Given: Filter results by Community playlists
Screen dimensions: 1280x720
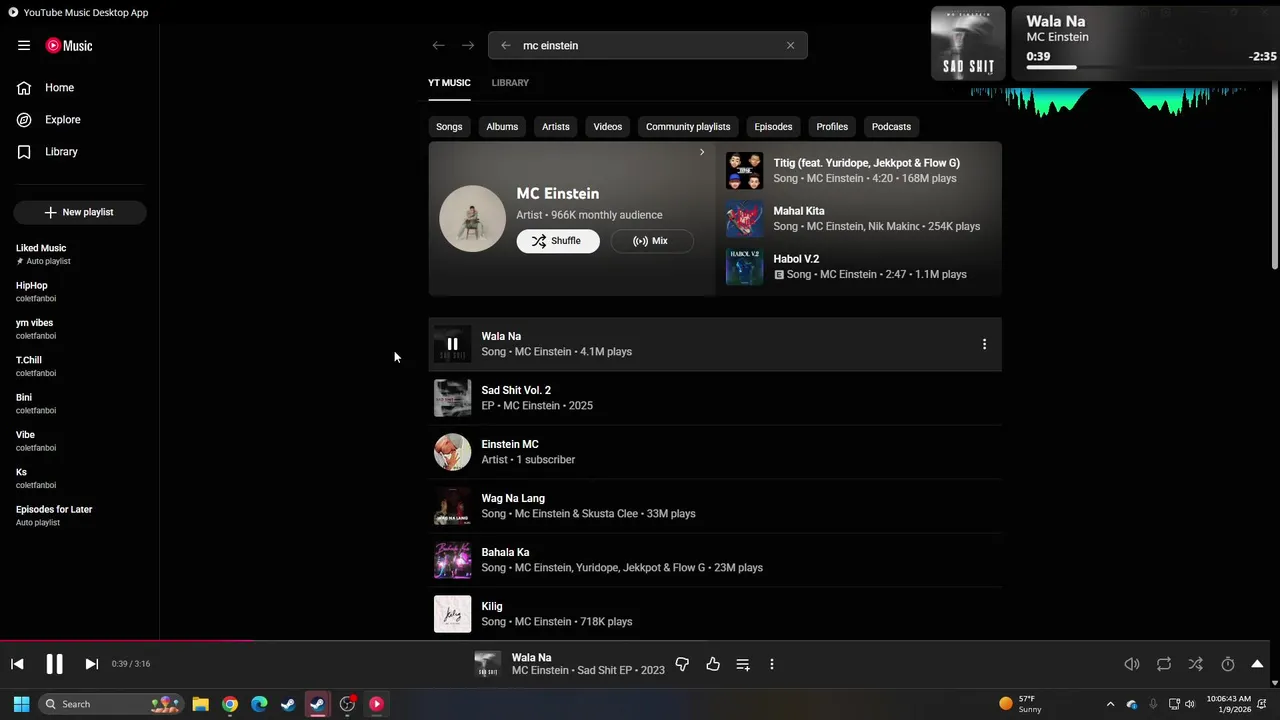Looking at the screenshot, I should click(688, 127).
